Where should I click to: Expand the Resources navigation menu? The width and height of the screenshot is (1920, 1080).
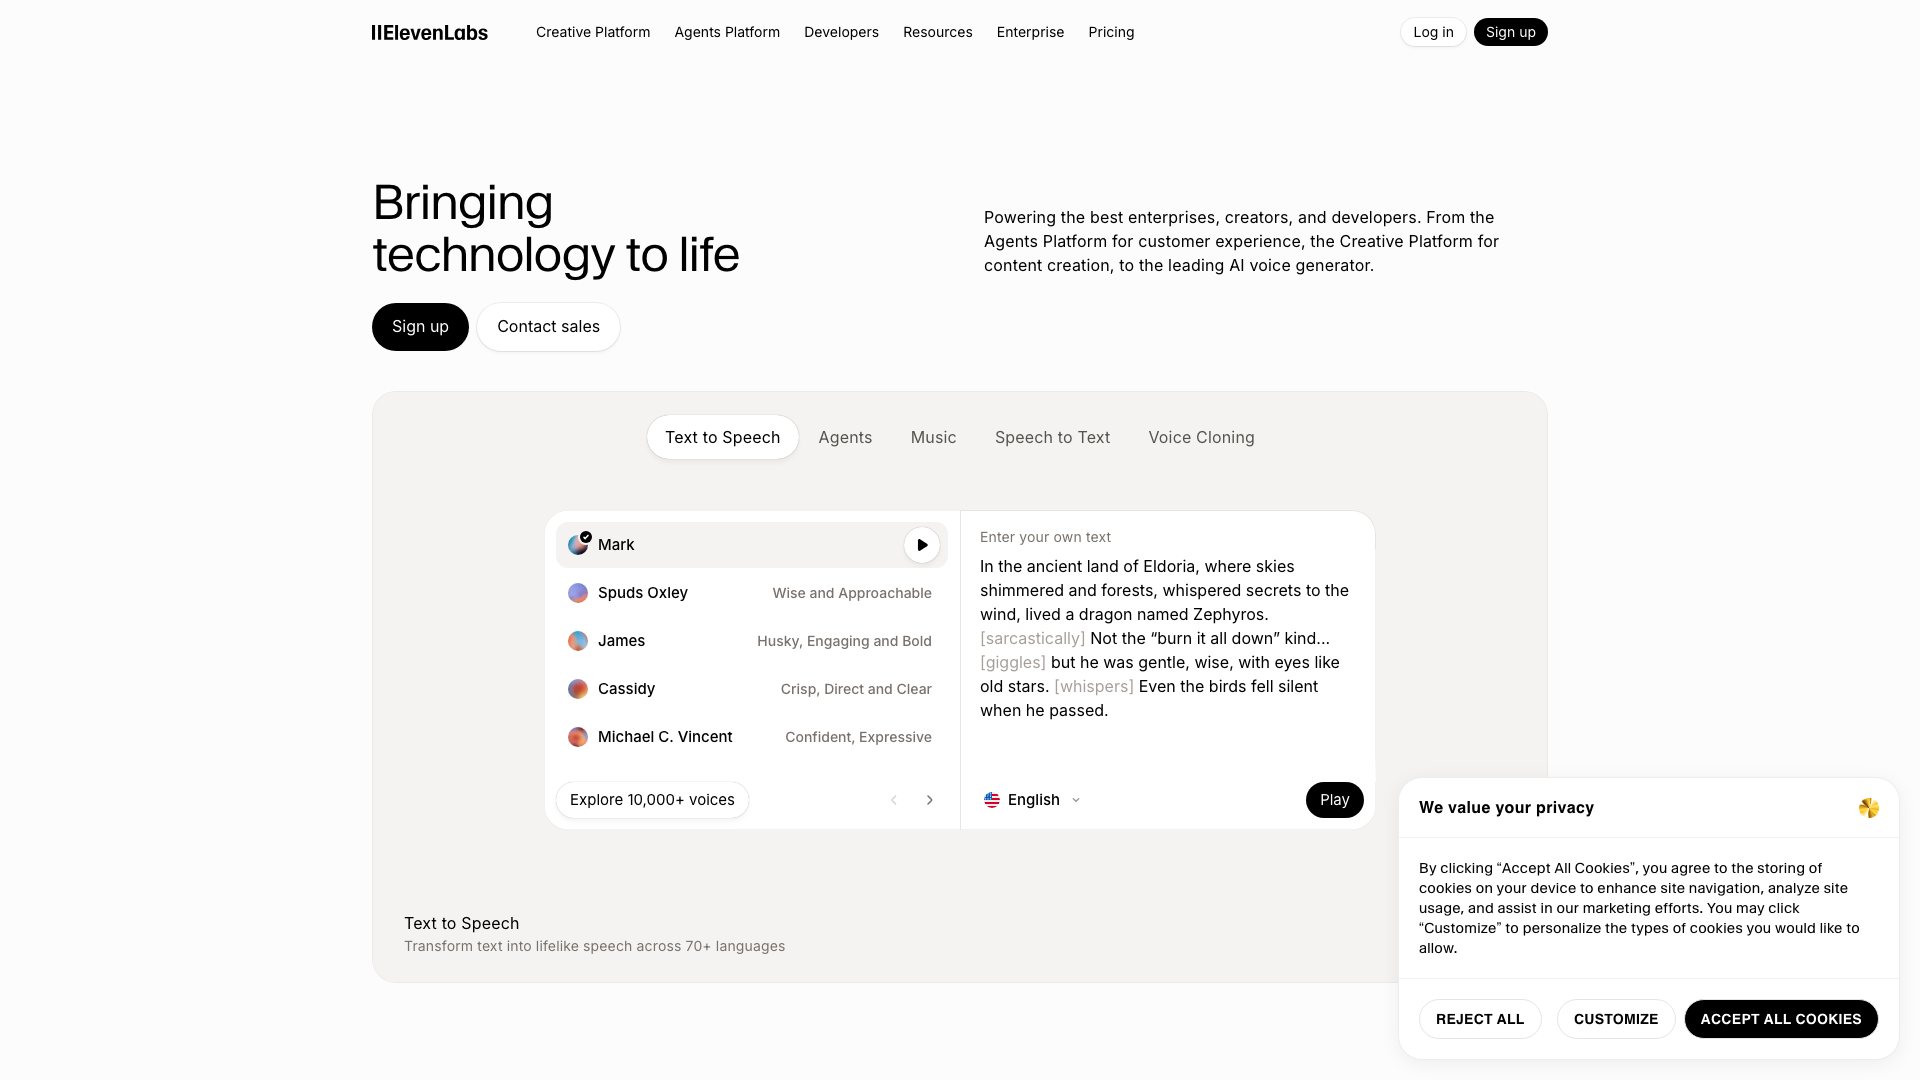coord(937,32)
